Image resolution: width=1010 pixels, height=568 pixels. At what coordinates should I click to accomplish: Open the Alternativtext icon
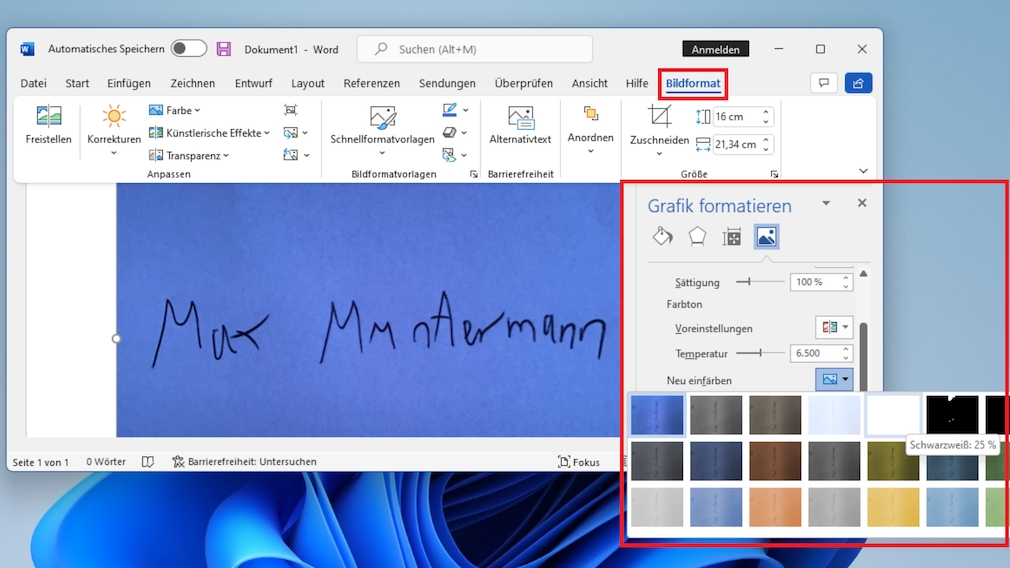(520, 118)
